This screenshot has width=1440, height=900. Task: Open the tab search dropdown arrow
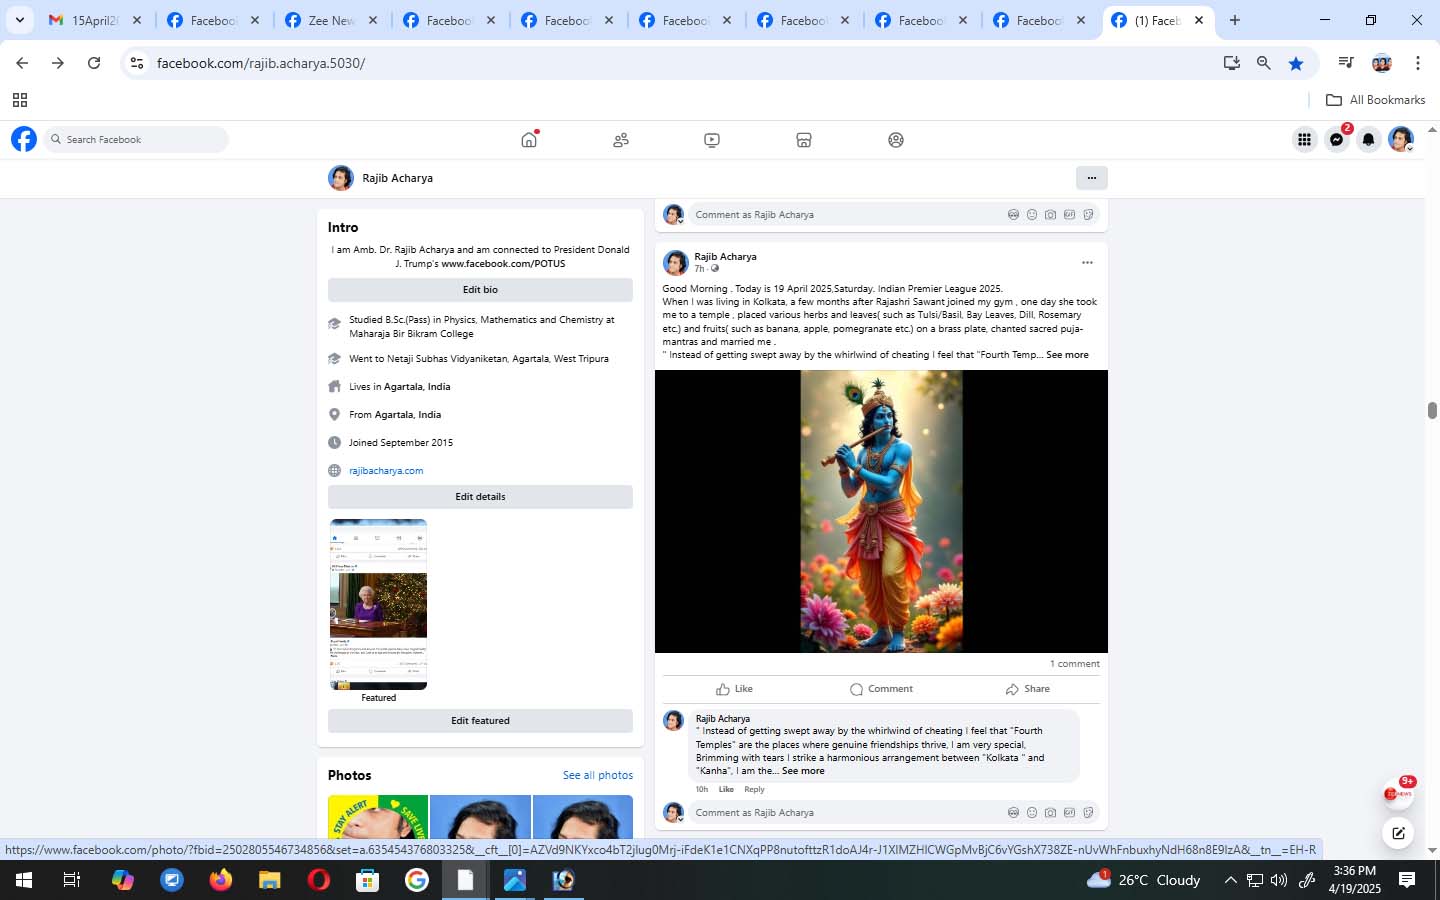click(19, 20)
